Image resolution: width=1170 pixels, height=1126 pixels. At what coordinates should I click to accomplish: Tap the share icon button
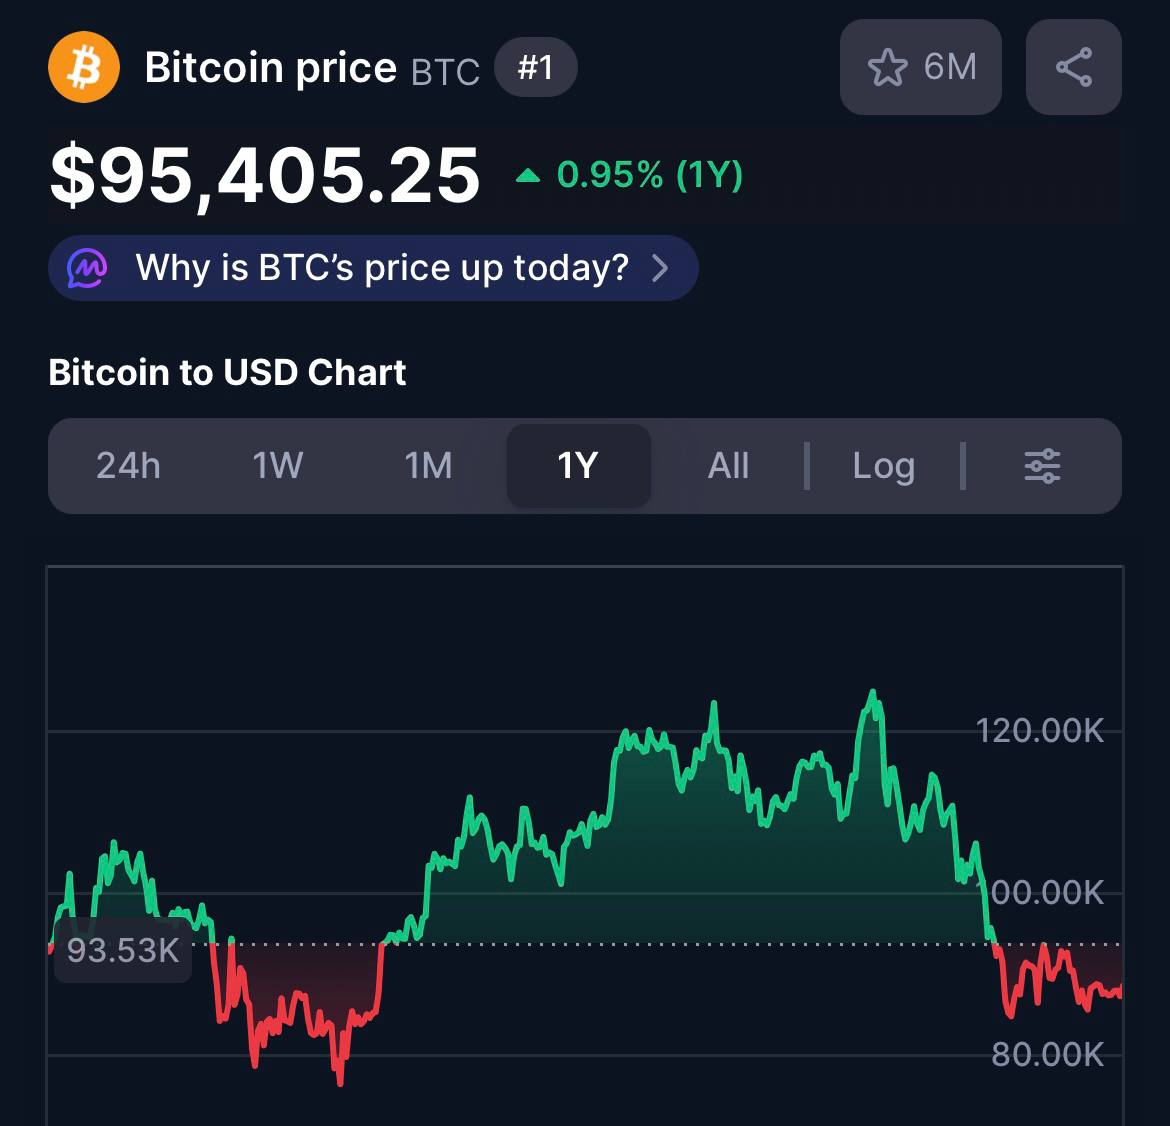coord(1073,68)
